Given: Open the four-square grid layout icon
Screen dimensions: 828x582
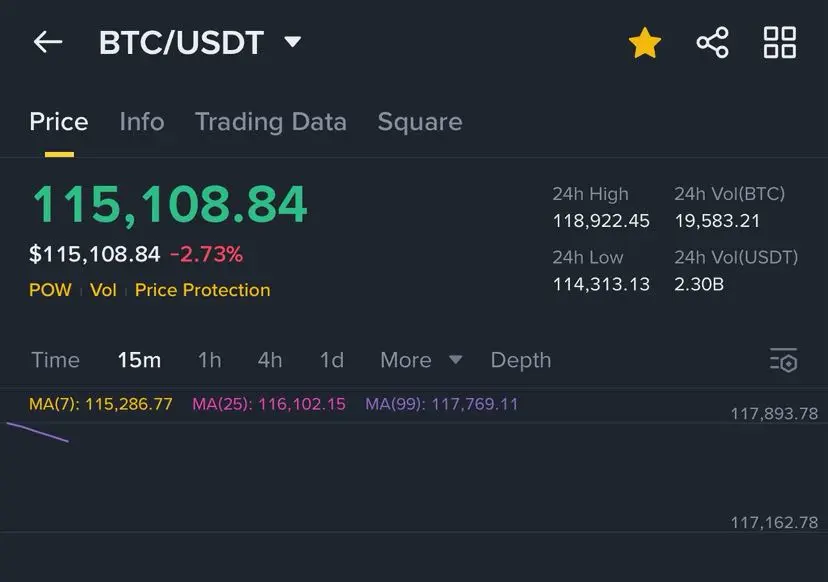Looking at the screenshot, I should (x=780, y=42).
